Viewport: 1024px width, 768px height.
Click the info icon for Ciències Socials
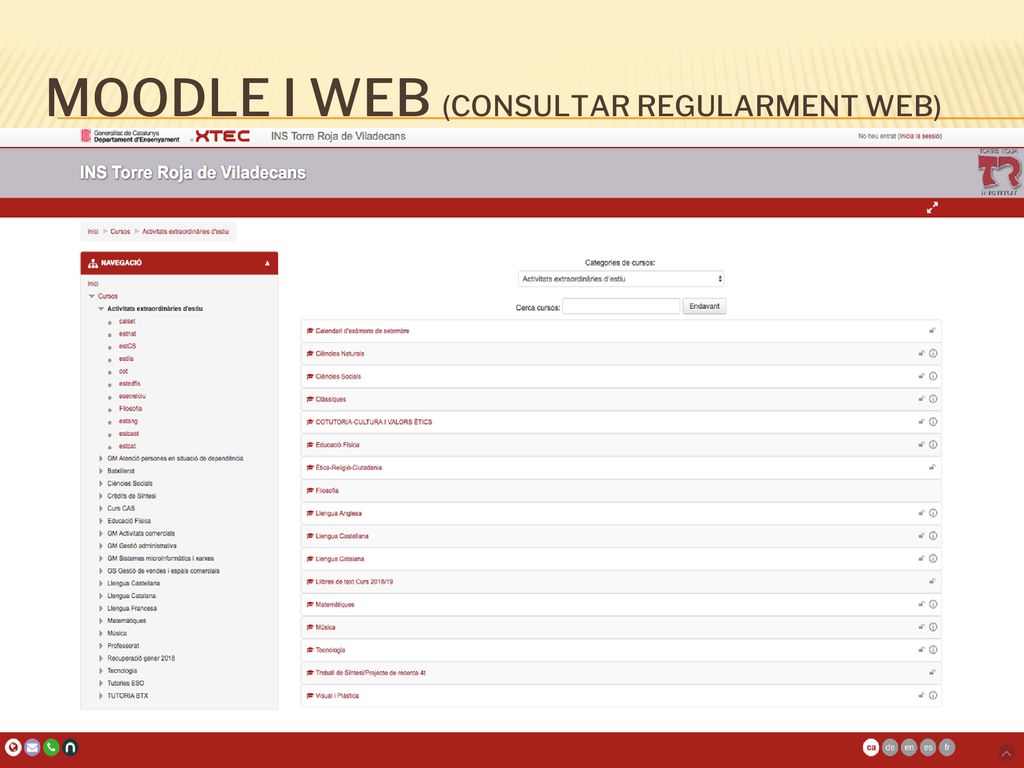(933, 376)
